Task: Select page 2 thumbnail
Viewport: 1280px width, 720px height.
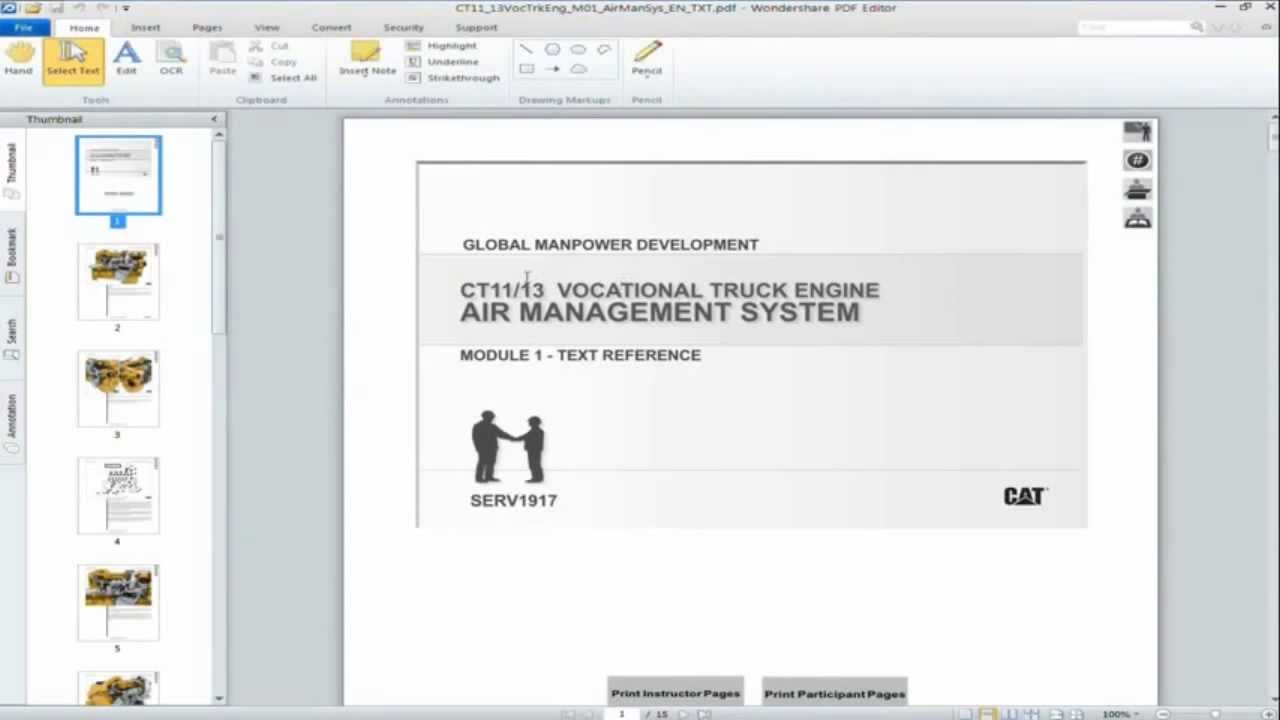Action: [x=118, y=282]
